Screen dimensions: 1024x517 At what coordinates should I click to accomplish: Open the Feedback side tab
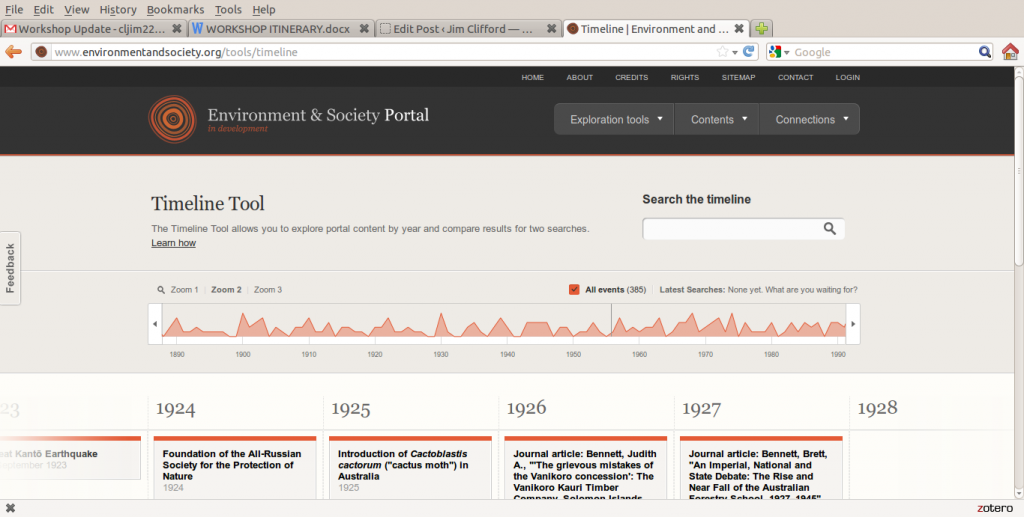pyautogui.click(x=10, y=267)
